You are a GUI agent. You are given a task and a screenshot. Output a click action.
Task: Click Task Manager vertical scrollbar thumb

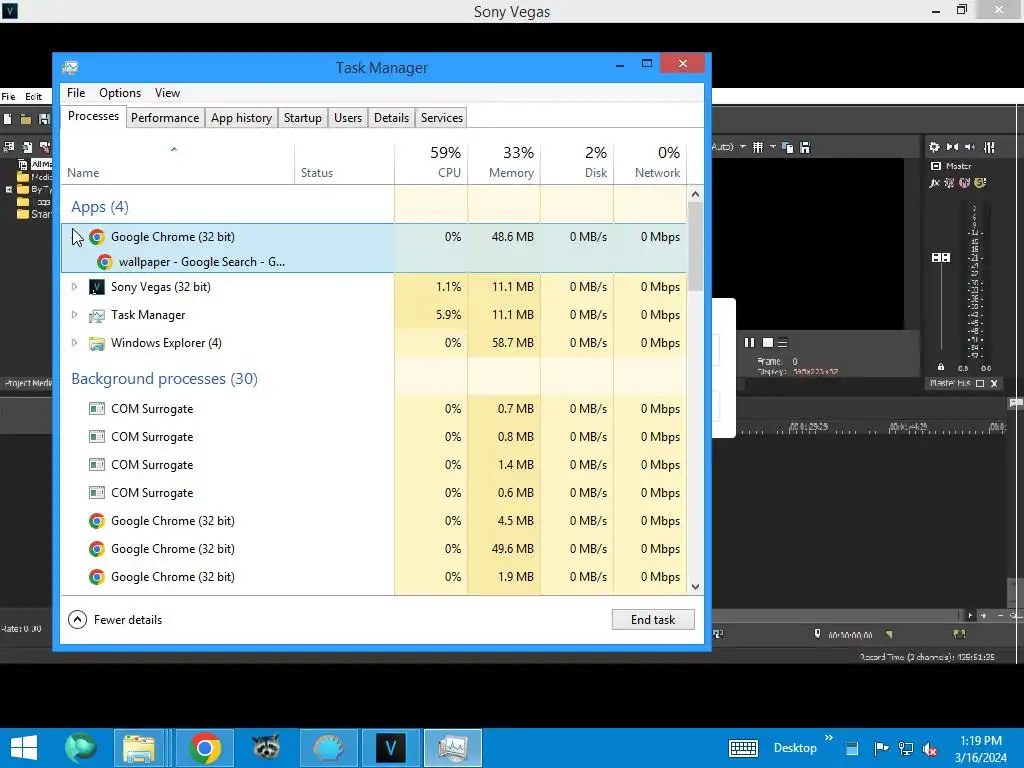tap(696, 246)
